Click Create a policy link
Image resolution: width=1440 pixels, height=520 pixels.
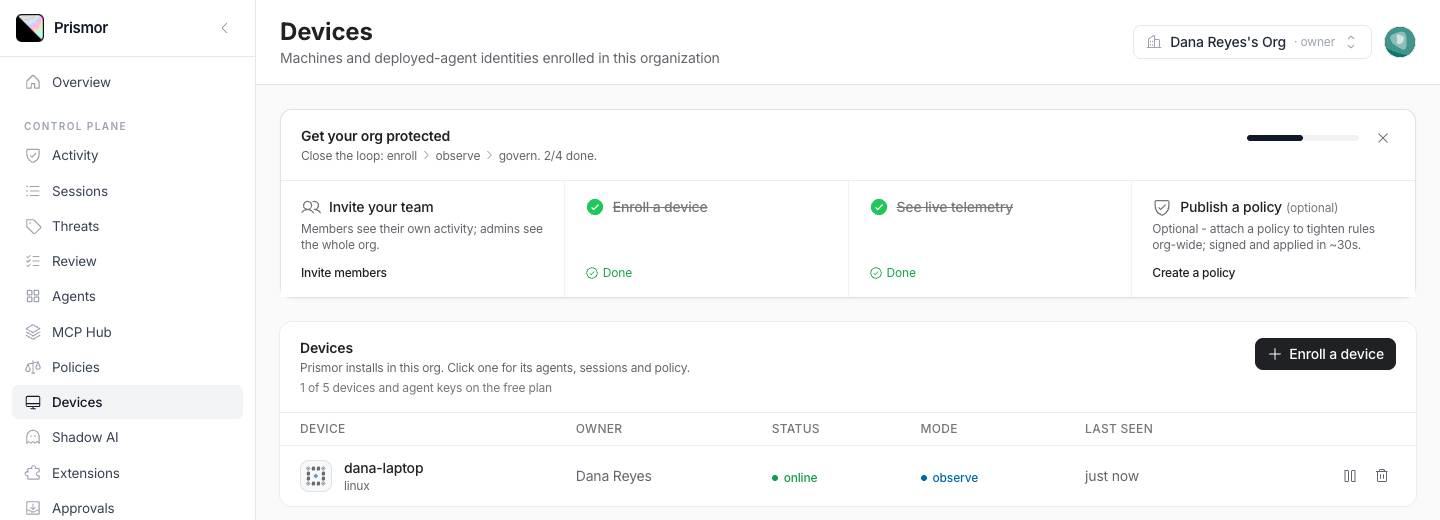point(1193,273)
